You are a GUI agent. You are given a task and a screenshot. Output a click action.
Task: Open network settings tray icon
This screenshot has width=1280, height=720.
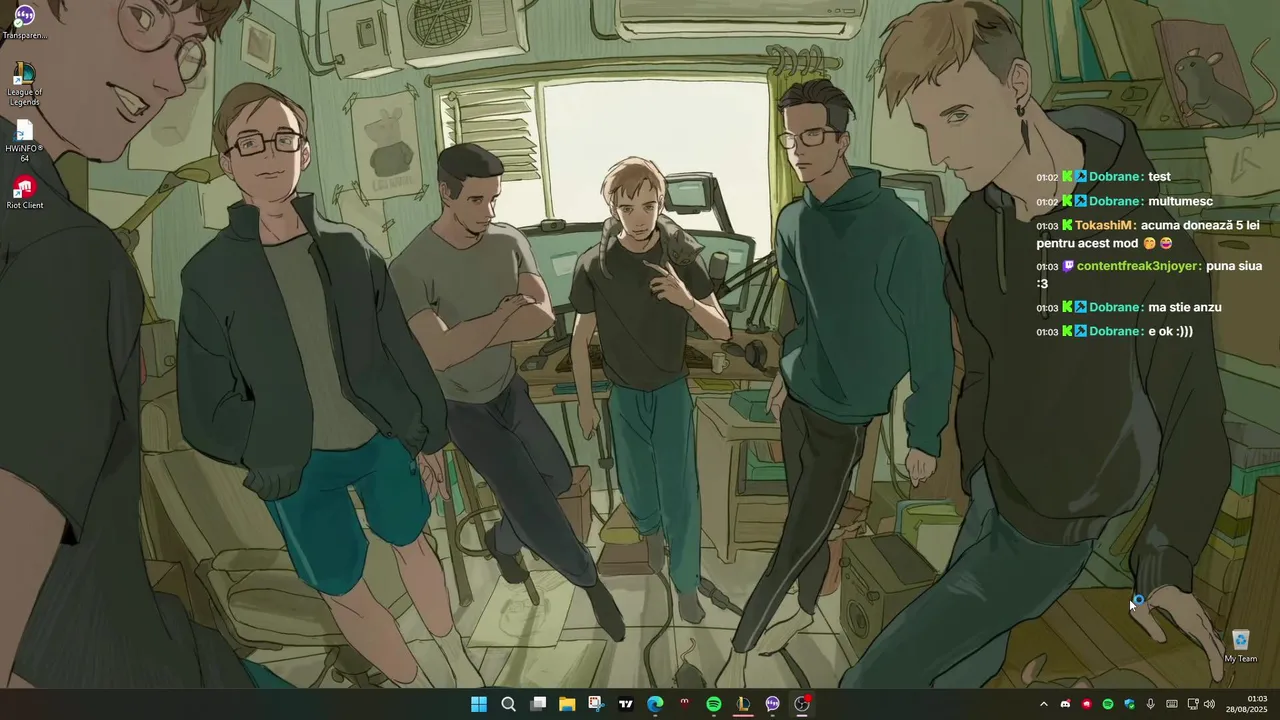[1193, 704]
